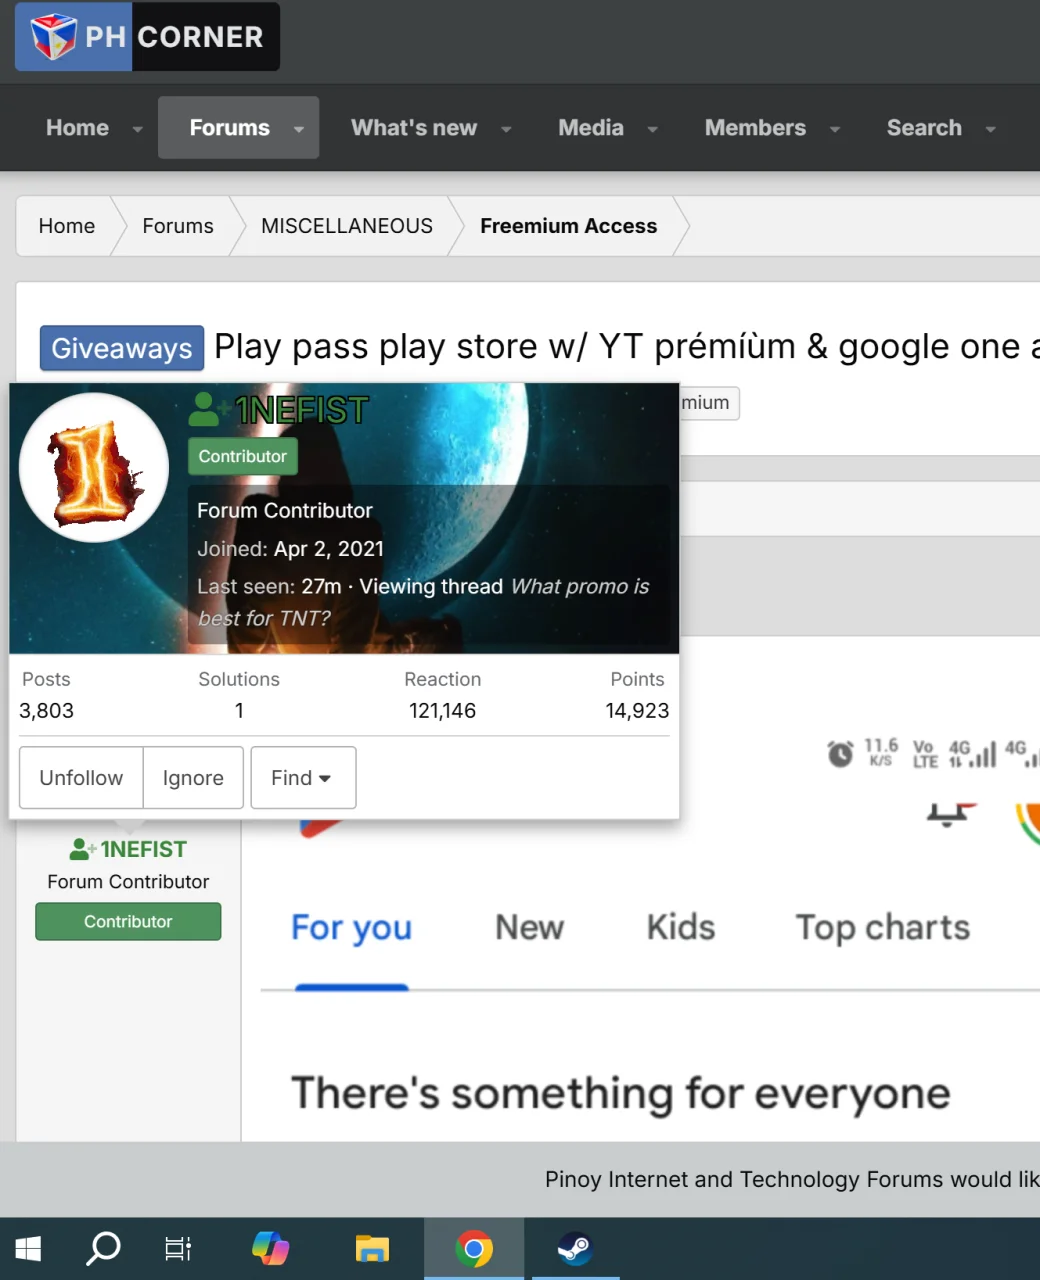Go to Home breadcrumb
This screenshot has height=1280, width=1040.
[x=67, y=226]
